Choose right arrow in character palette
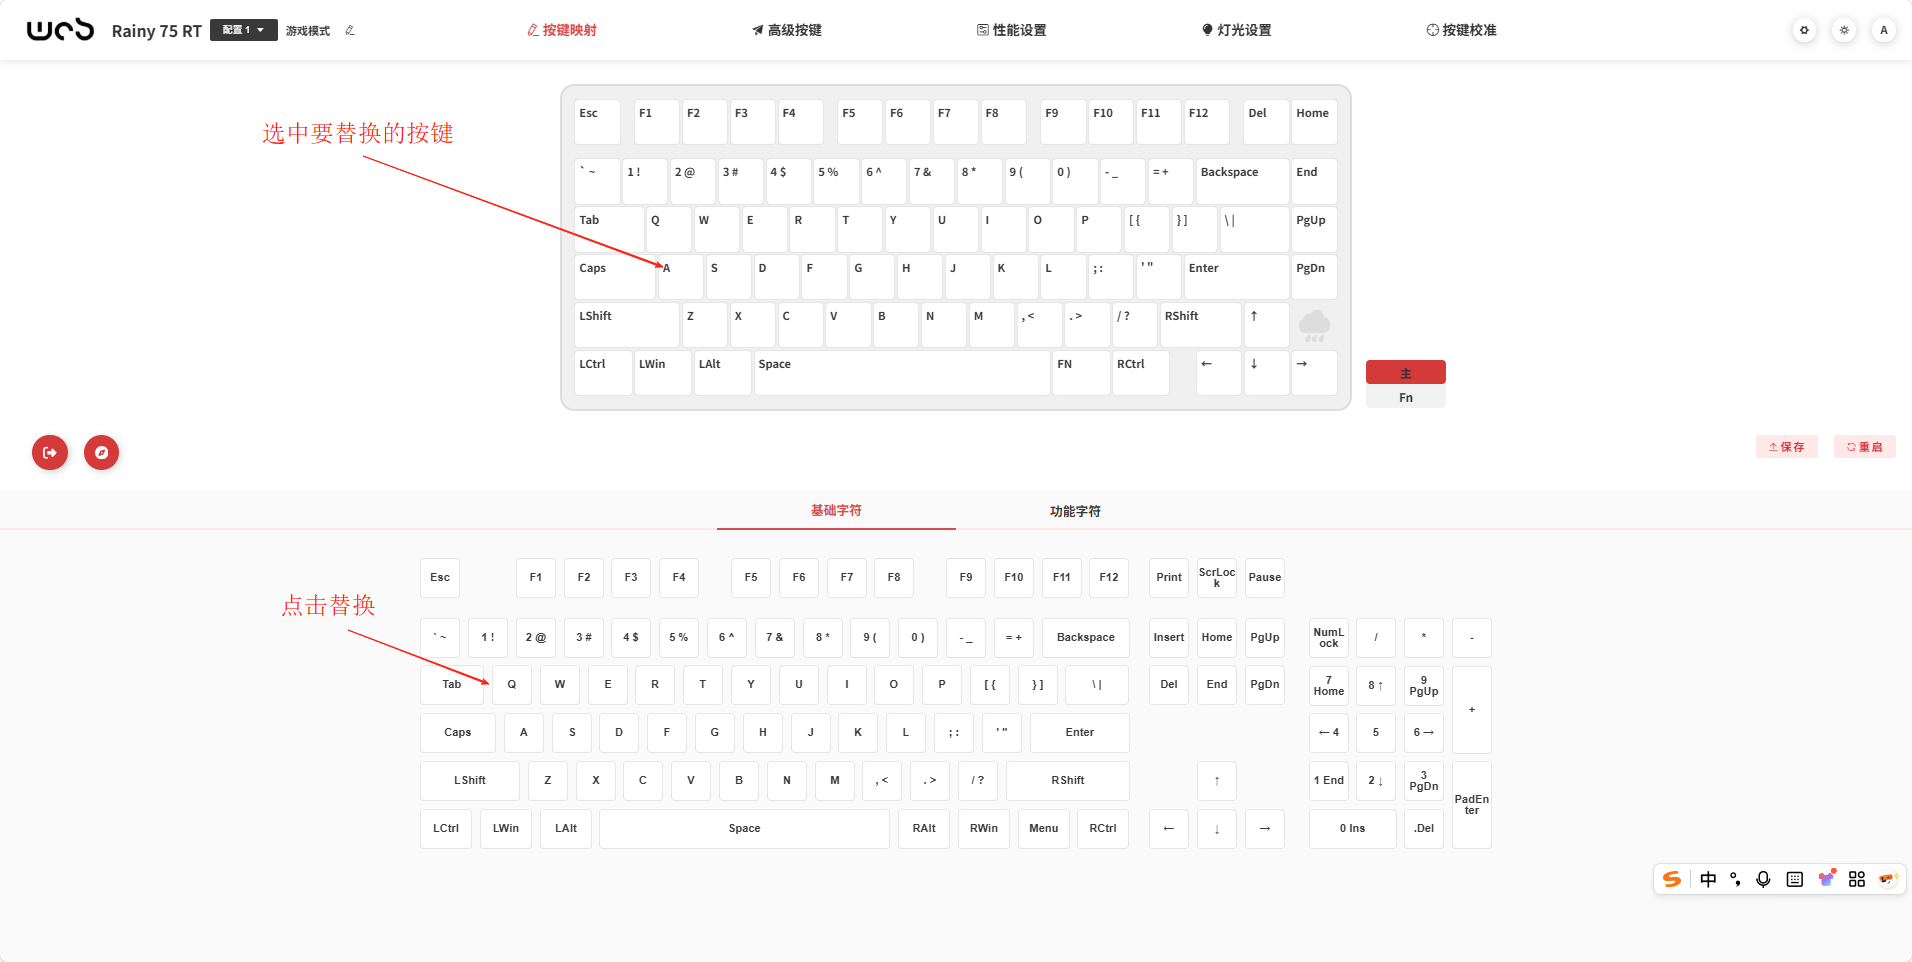The image size is (1912, 962). pos(1265,828)
